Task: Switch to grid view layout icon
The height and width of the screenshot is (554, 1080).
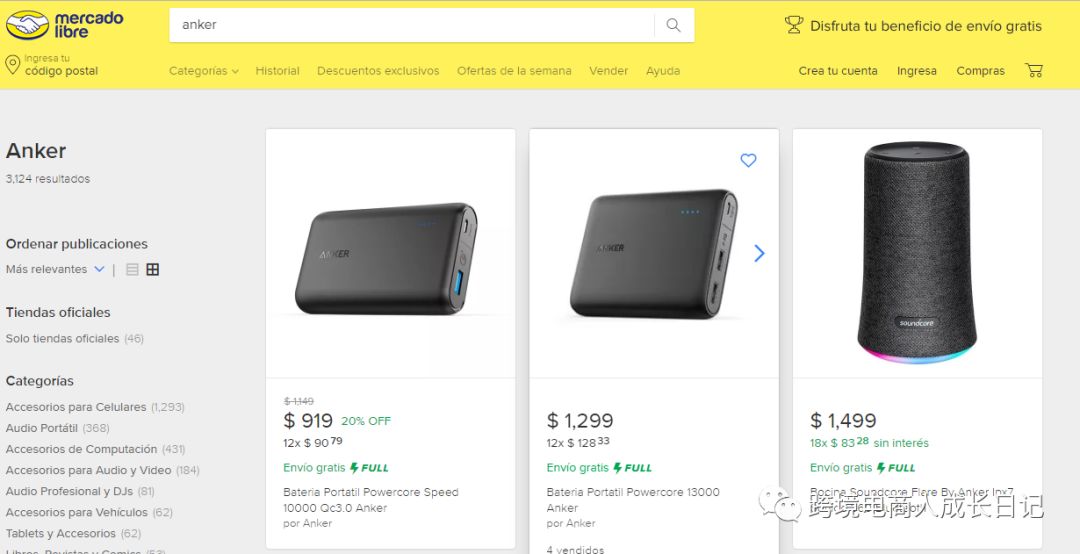Action: 153,270
